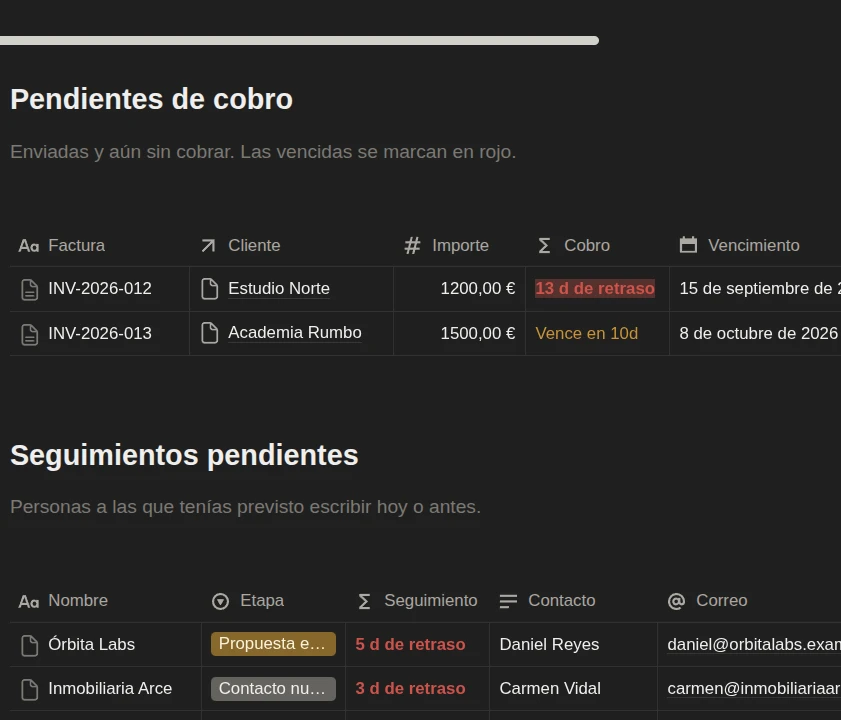
Task: Click the 'Pendientes de cobro' heading
Action: (151, 99)
